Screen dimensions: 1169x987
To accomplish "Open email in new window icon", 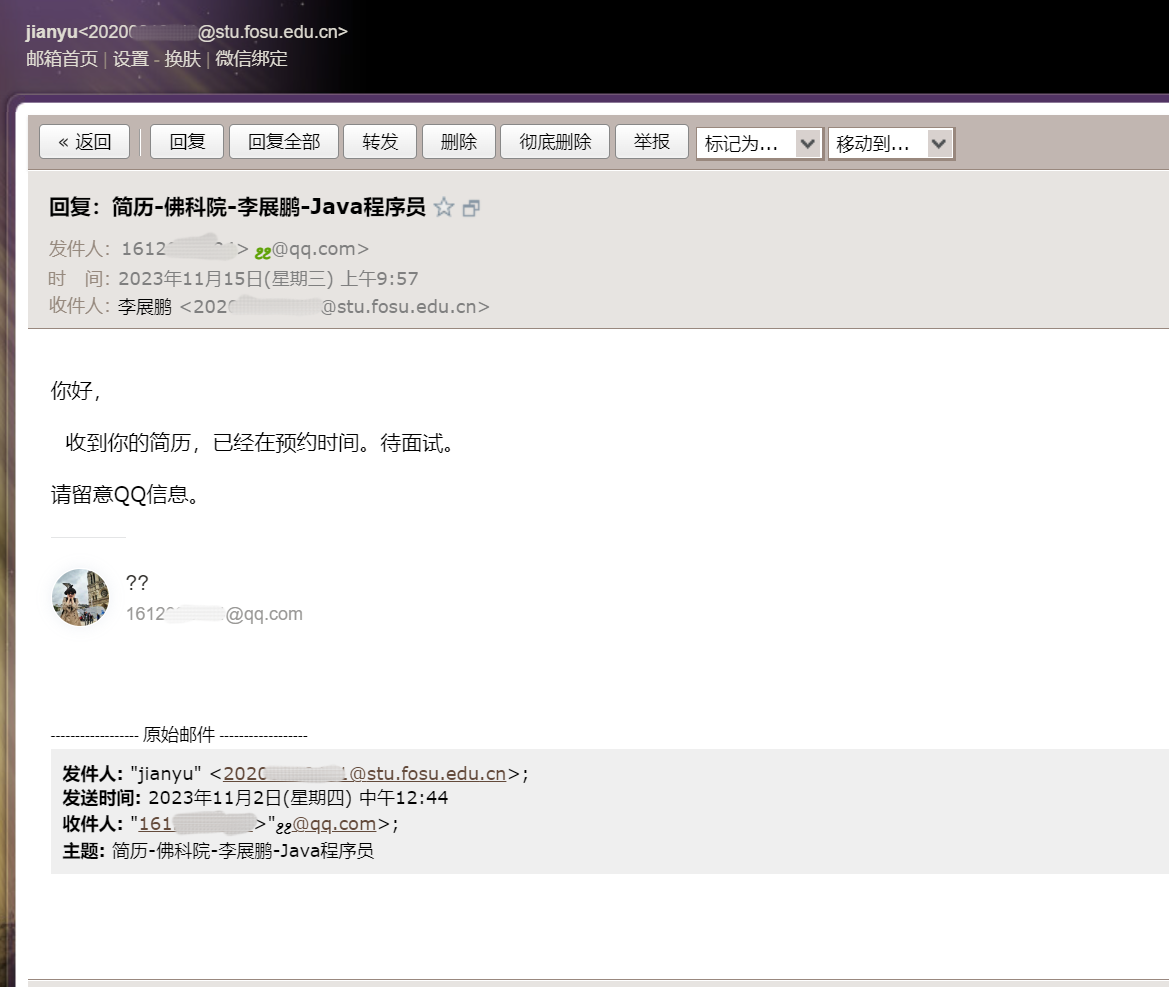I will [471, 208].
